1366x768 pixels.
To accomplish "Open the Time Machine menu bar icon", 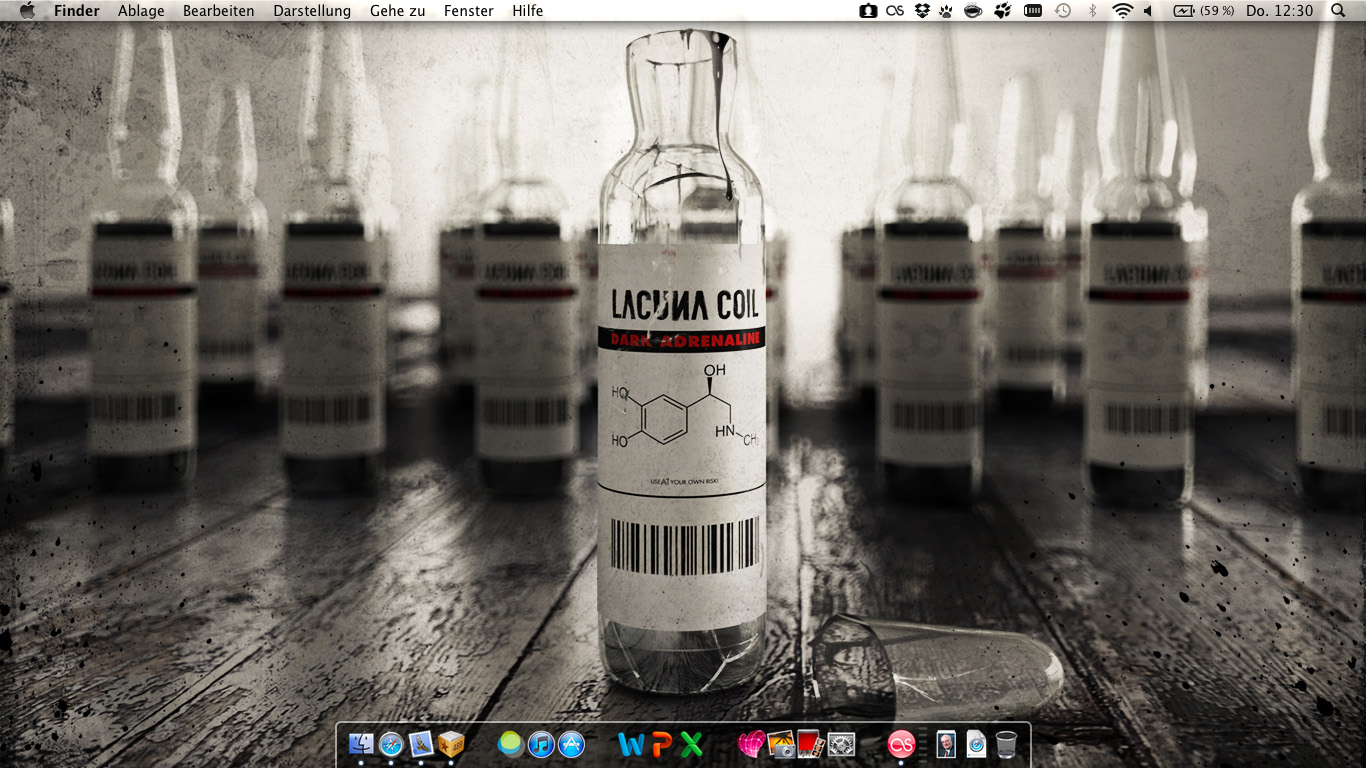I will tap(1063, 11).
